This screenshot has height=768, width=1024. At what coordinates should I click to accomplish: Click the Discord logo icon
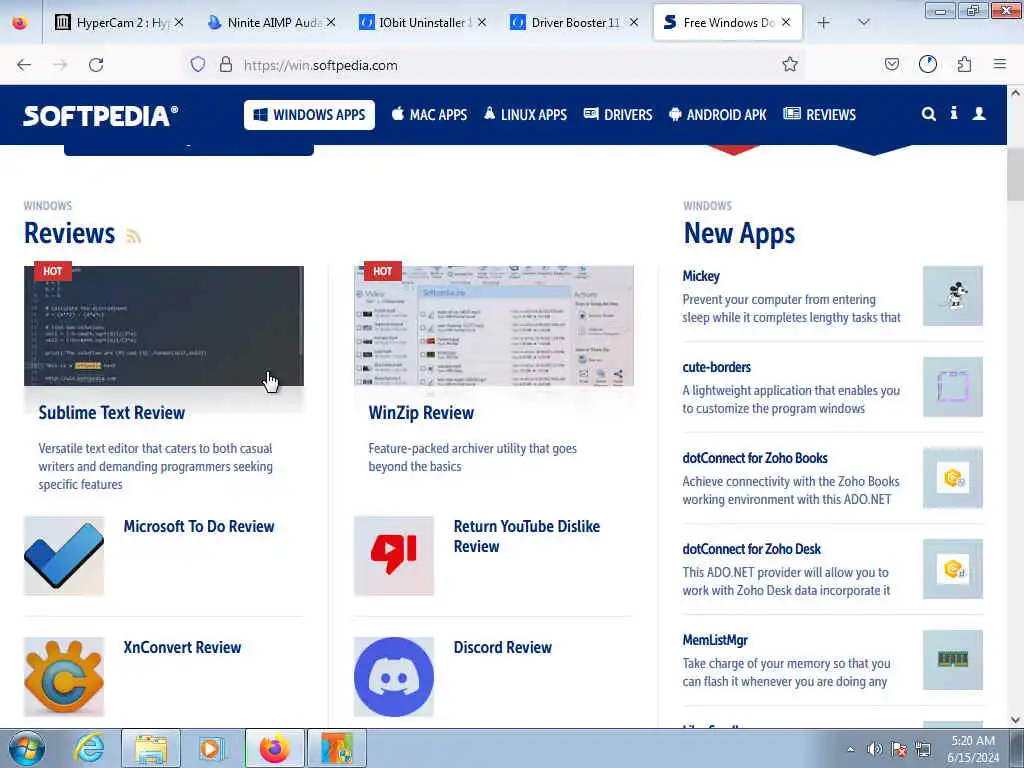(394, 677)
